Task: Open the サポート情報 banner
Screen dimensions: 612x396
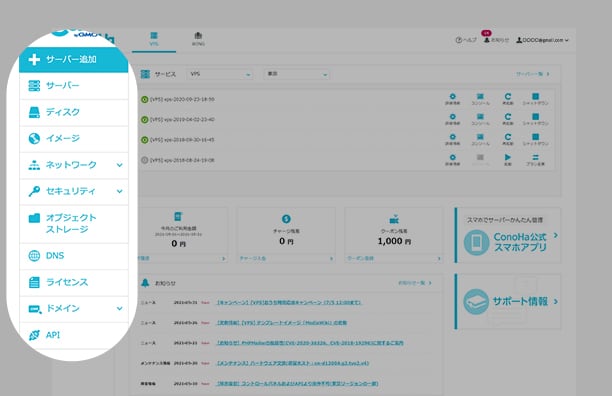Action: coord(508,302)
